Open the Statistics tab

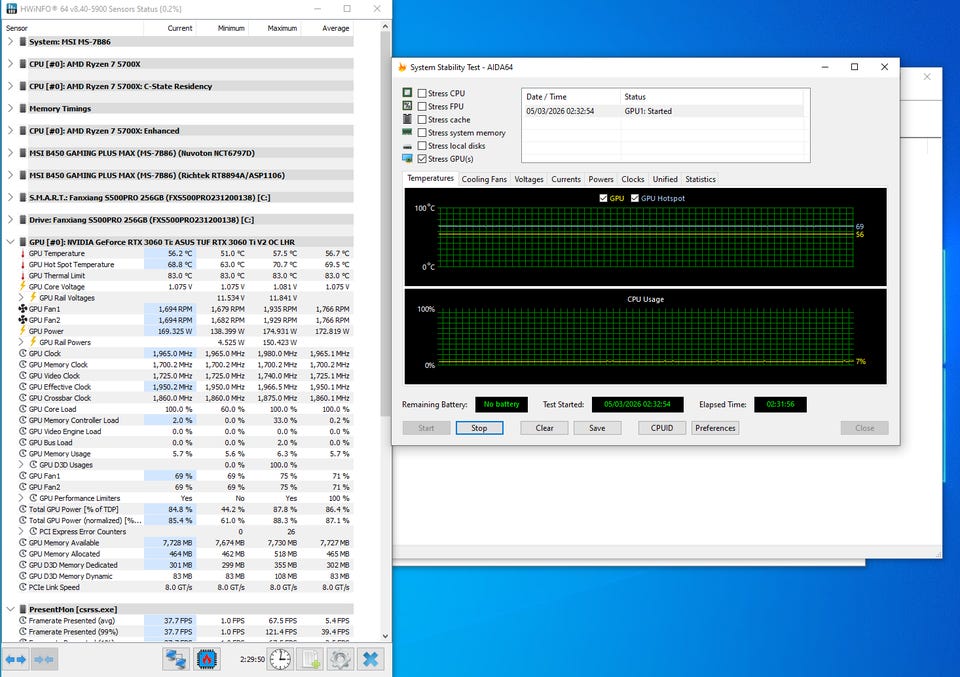700,179
